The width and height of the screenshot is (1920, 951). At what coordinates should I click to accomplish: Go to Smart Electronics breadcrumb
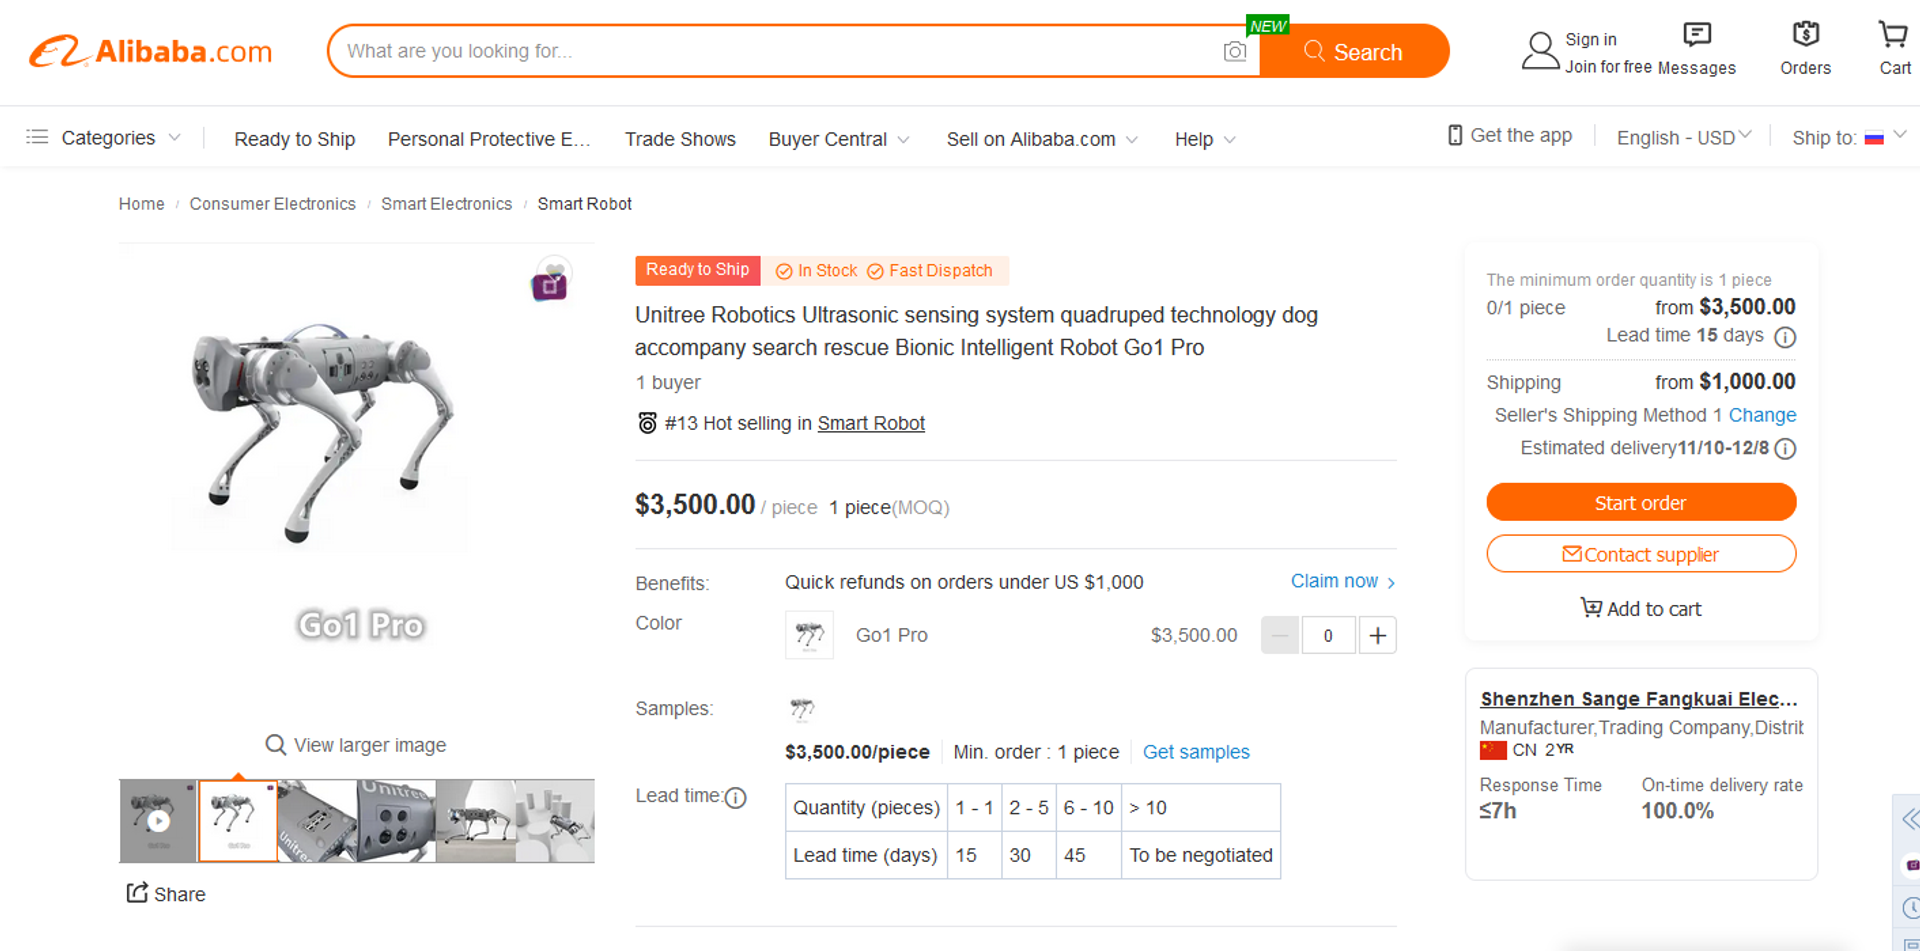(446, 204)
